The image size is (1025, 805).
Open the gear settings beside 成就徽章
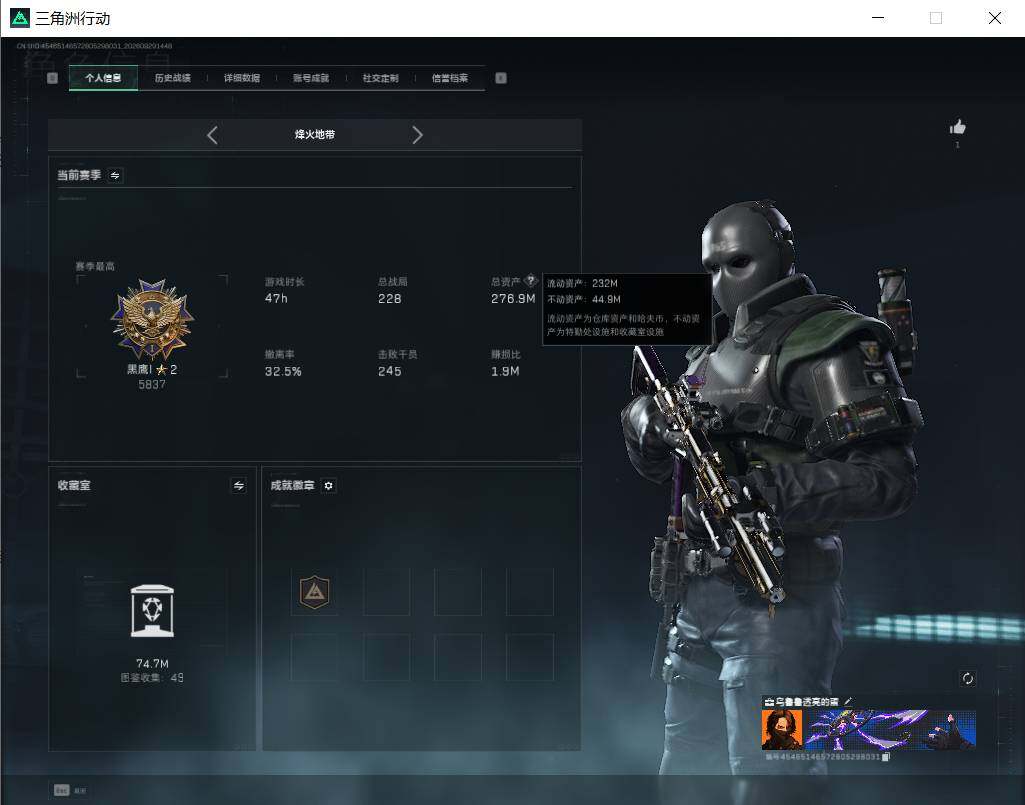point(329,485)
